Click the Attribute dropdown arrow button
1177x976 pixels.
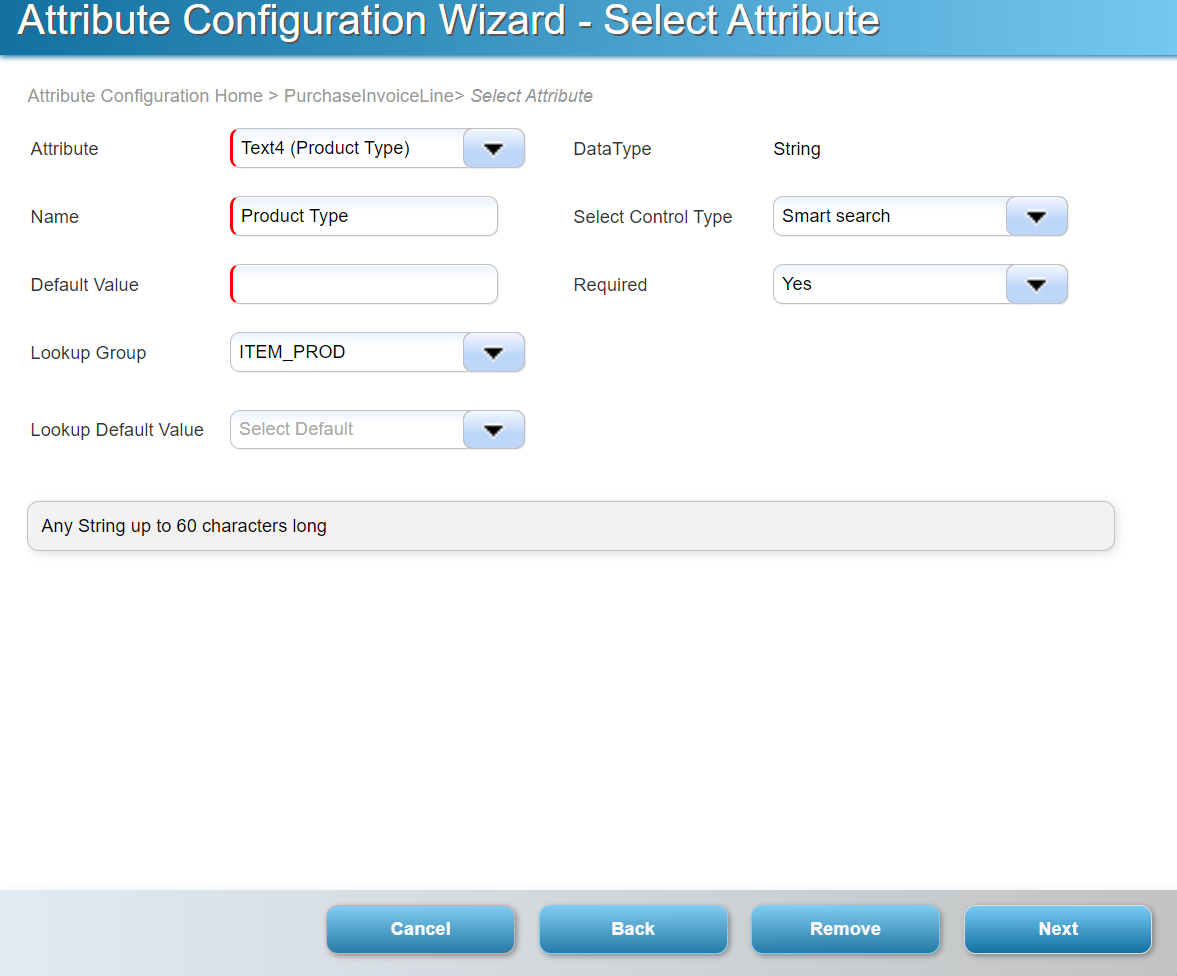click(493, 148)
